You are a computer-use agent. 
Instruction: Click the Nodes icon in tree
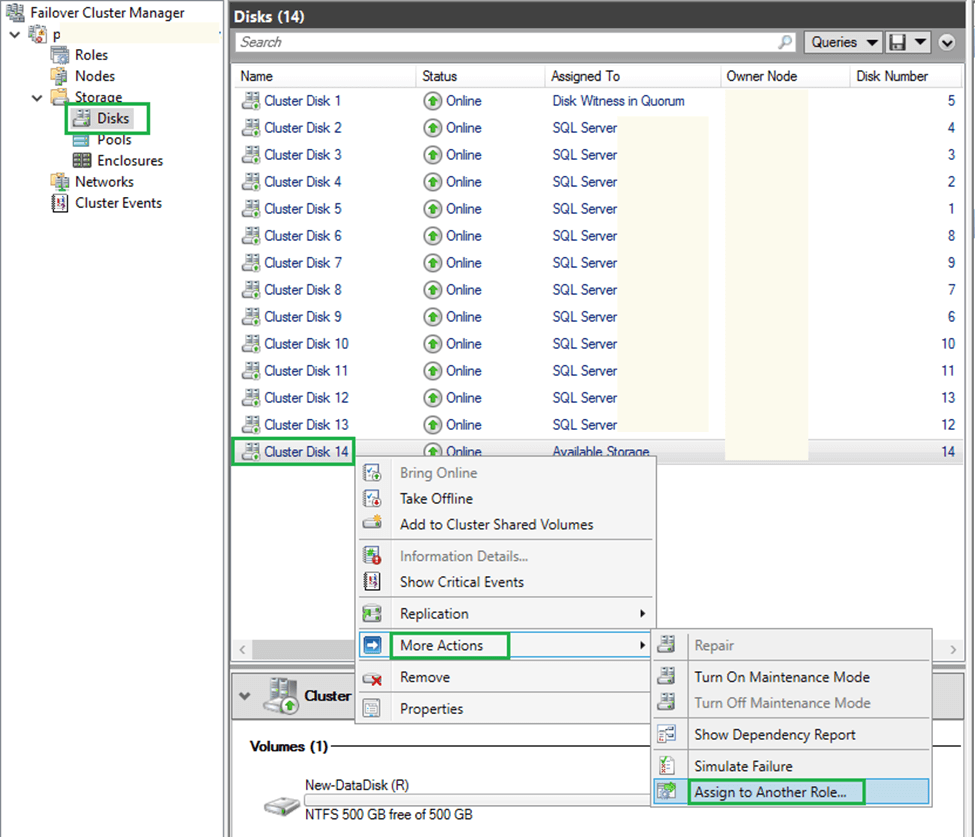click(60, 76)
